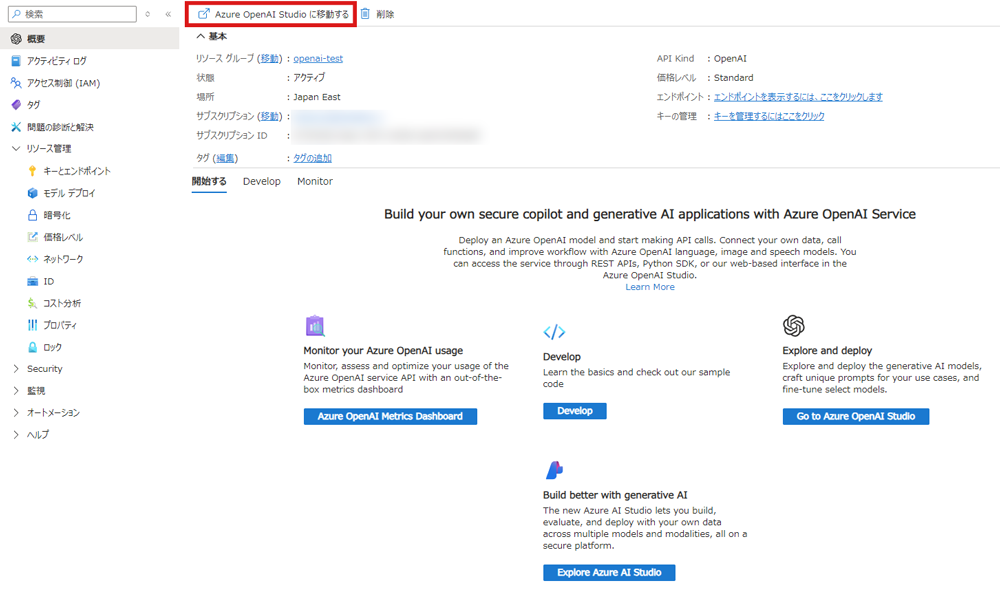Click the 編集 link beside タグ
The image size is (1000, 602).
225,158
